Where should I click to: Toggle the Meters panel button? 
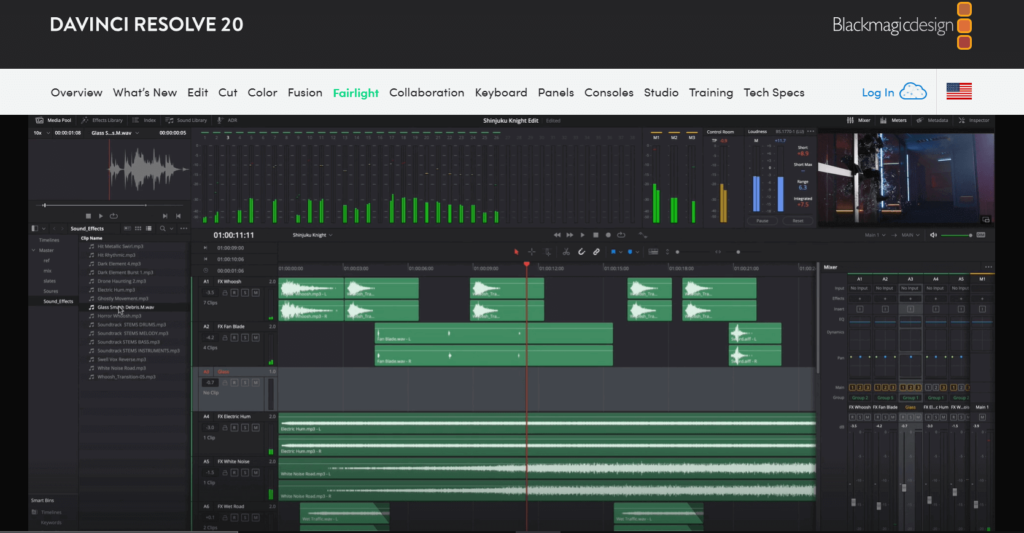coord(893,120)
